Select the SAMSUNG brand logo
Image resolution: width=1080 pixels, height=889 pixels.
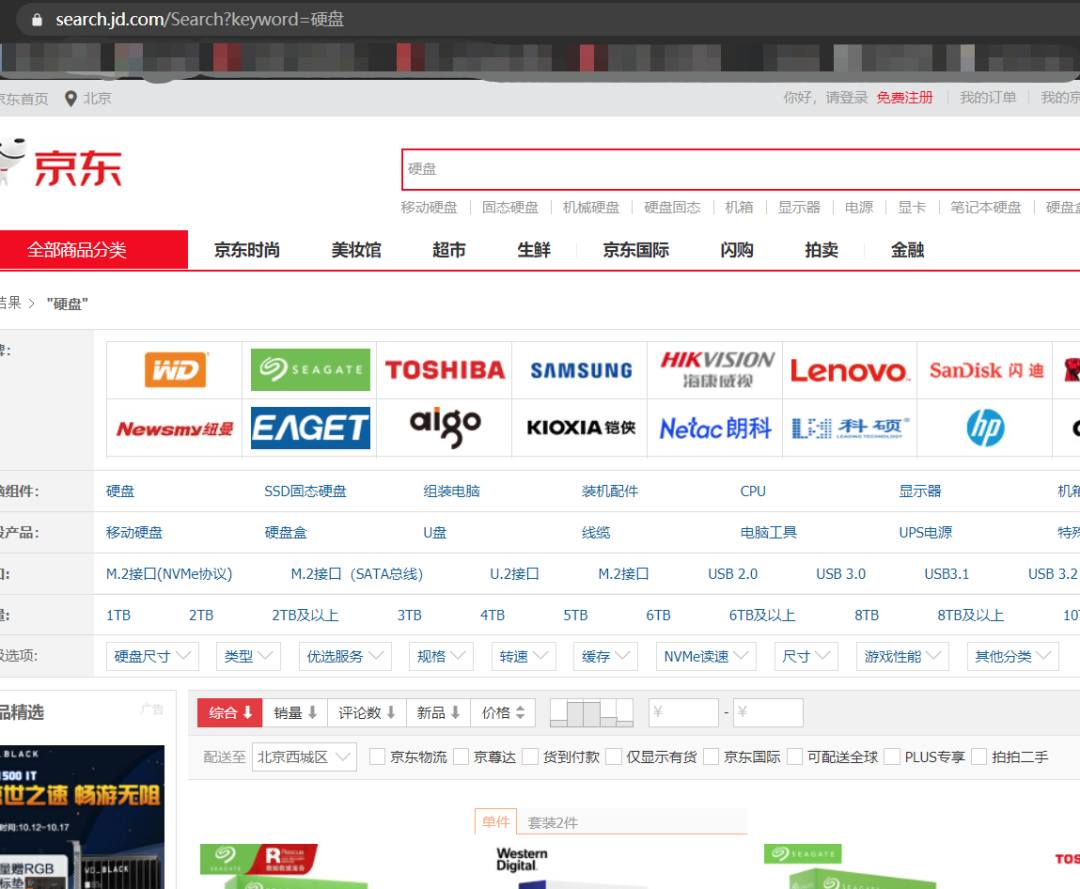pyautogui.click(x=579, y=369)
